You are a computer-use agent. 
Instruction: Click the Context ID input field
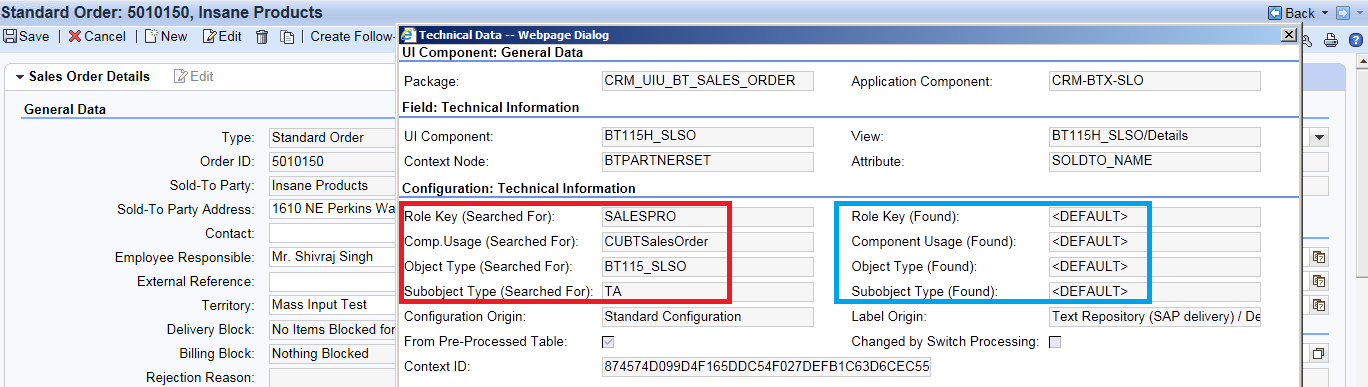click(x=766, y=367)
